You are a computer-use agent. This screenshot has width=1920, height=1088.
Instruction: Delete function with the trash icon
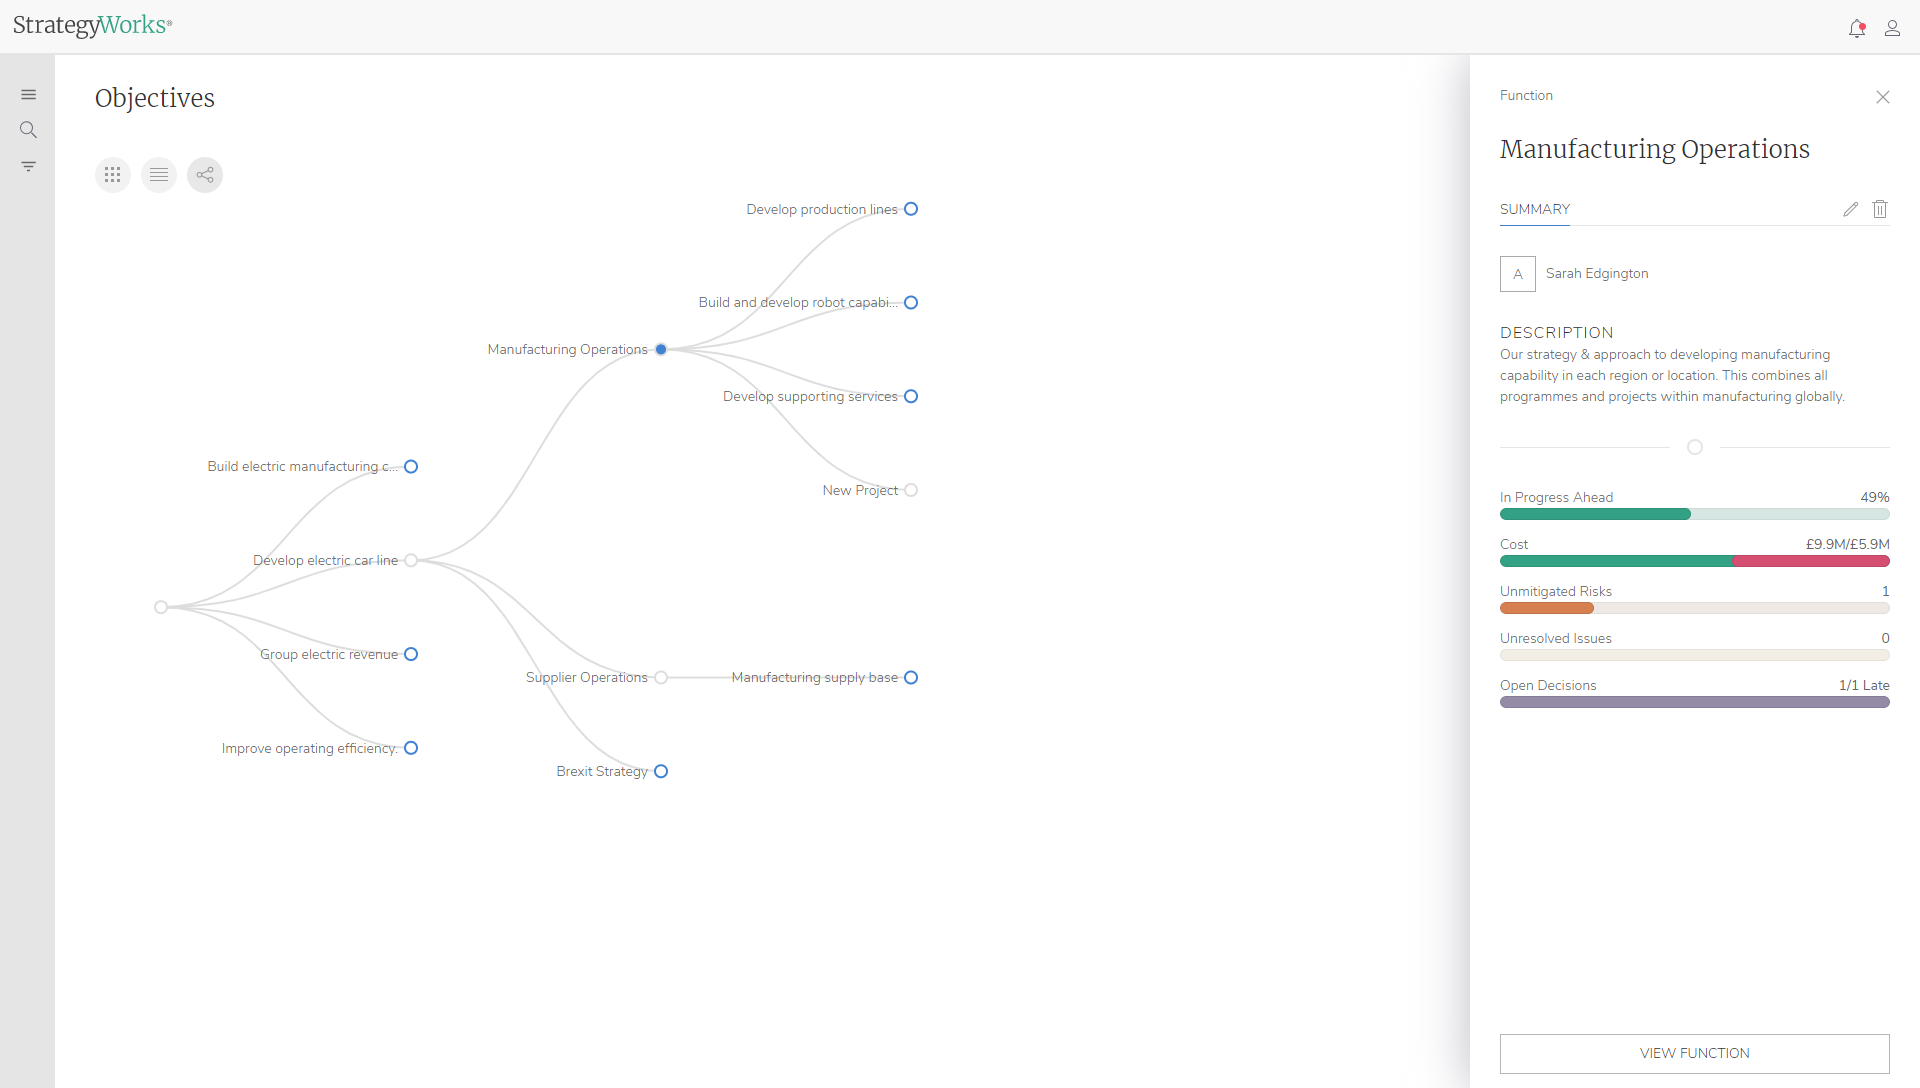[x=1880, y=209]
